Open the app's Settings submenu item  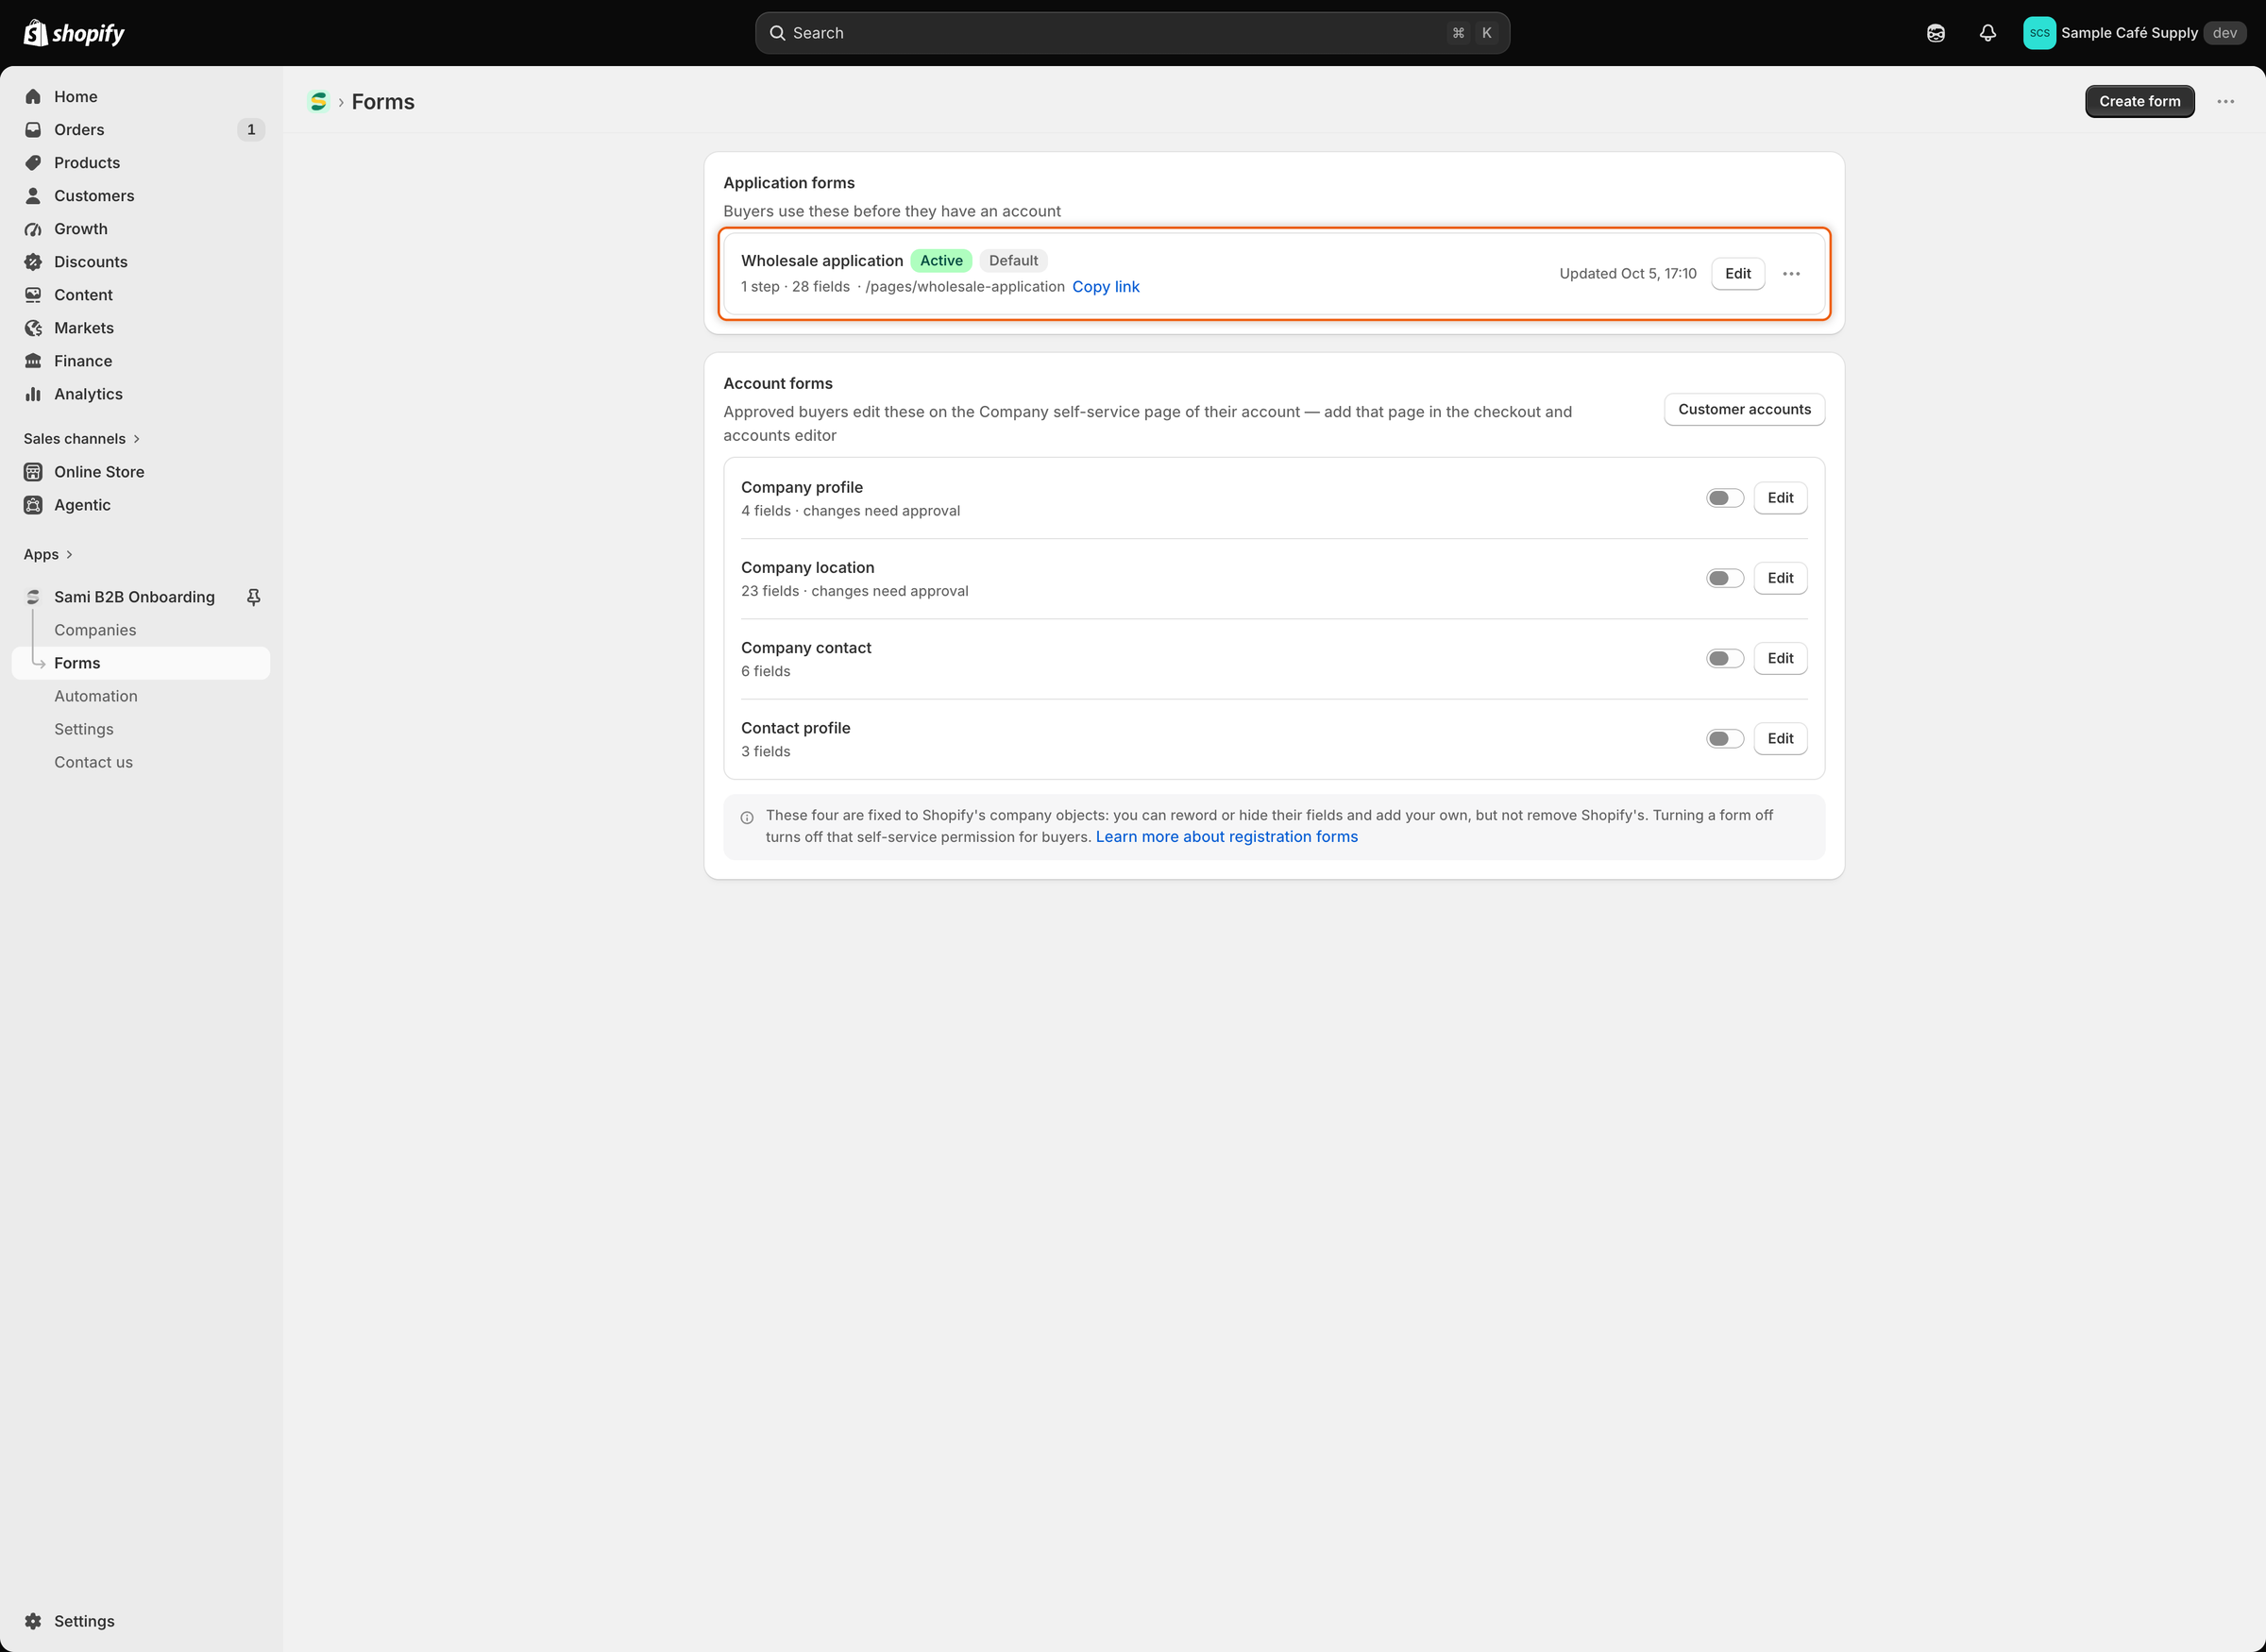(x=141, y=728)
